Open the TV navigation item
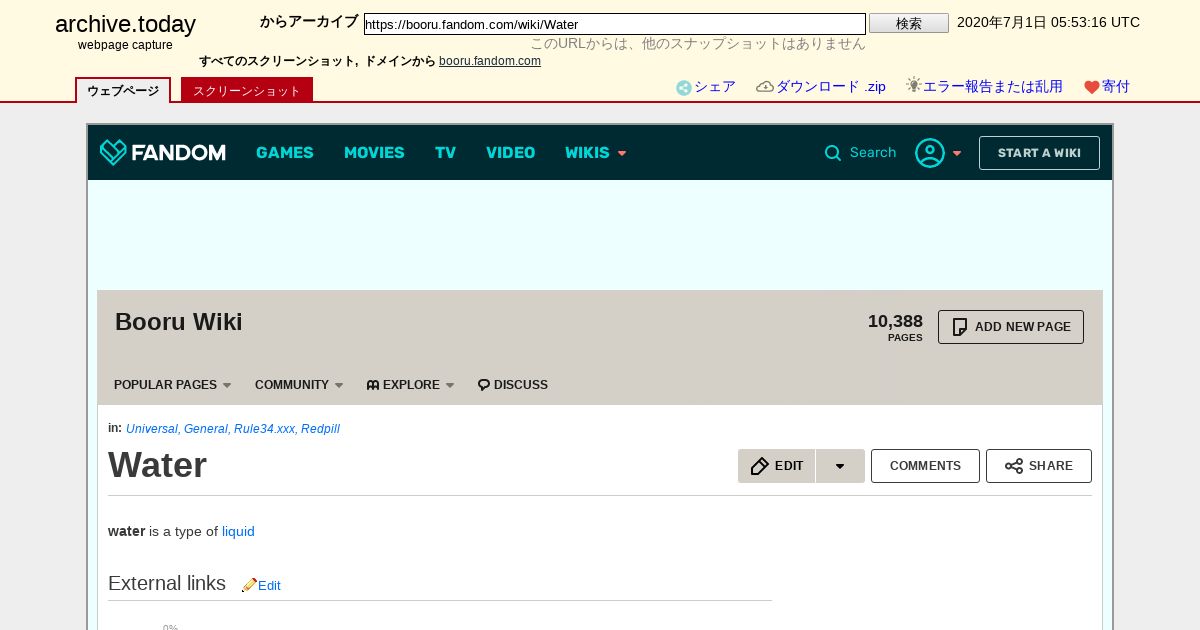Image resolution: width=1200 pixels, height=630 pixels. (445, 153)
